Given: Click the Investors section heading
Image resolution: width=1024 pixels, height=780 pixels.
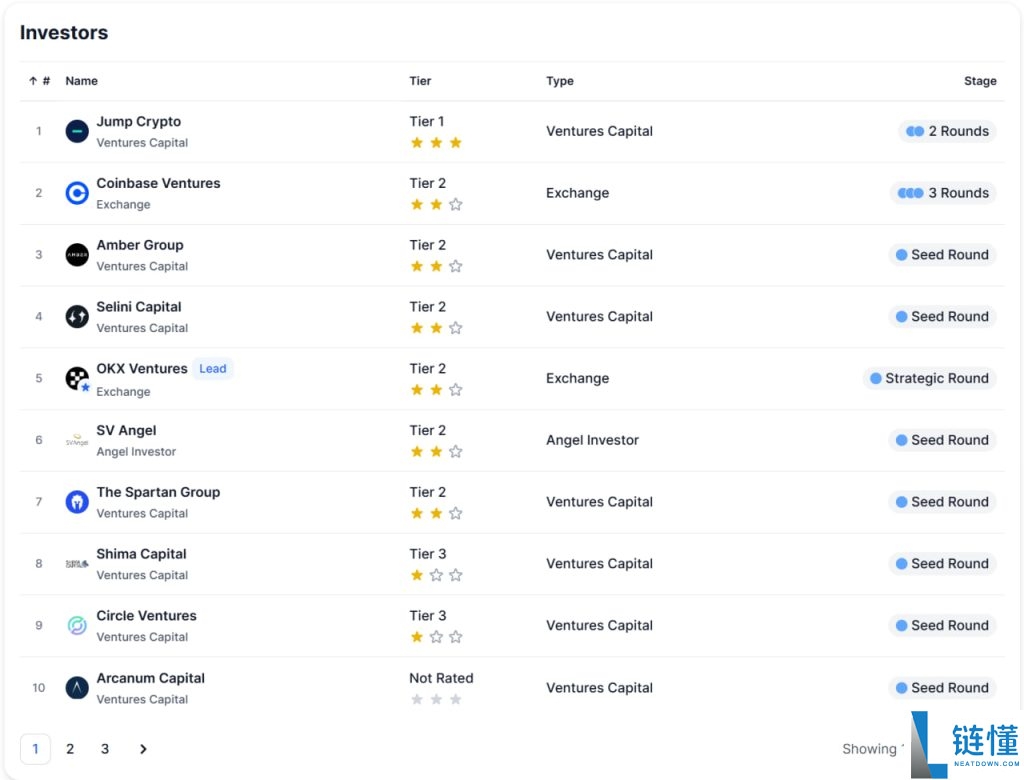Looking at the screenshot, I should (x=64, y=33).
